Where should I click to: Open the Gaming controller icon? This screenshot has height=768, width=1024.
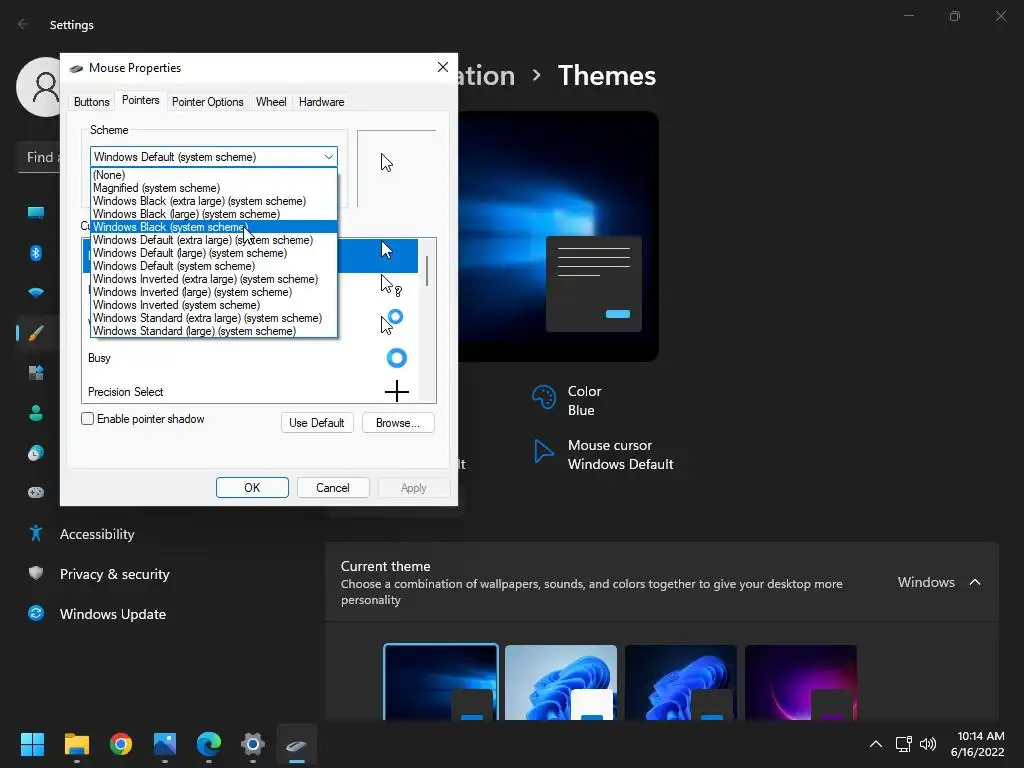tap(36, 492)
